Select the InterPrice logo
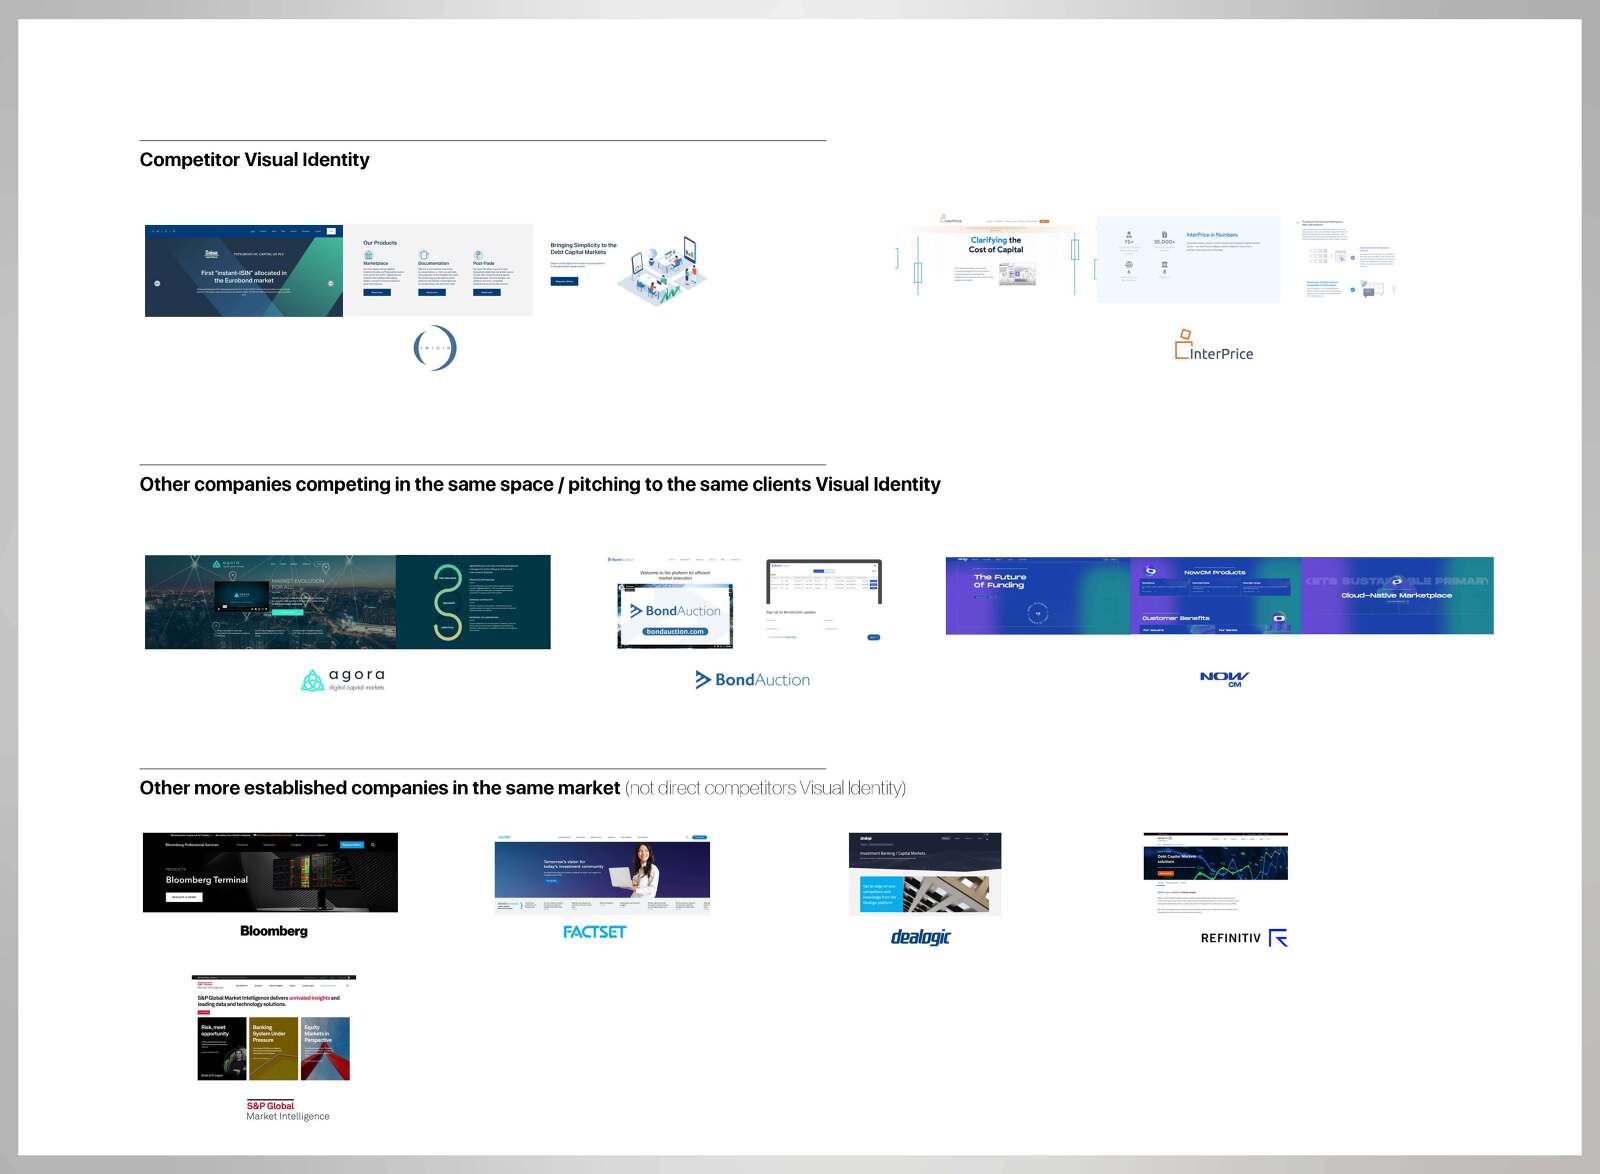The width and height of the screenshot is (1600, 1174). [x=1213, y=346]
